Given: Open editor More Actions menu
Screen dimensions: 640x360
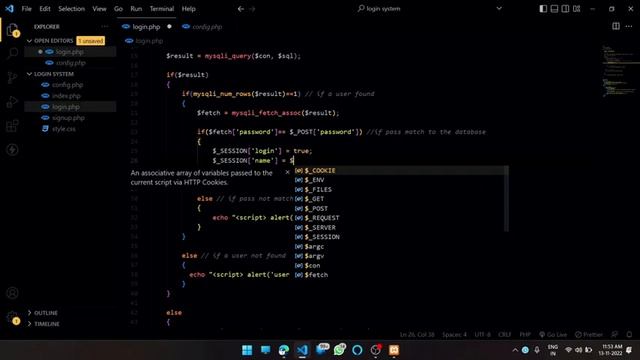Looking at the screenshot, I should (x=629, y=27).
